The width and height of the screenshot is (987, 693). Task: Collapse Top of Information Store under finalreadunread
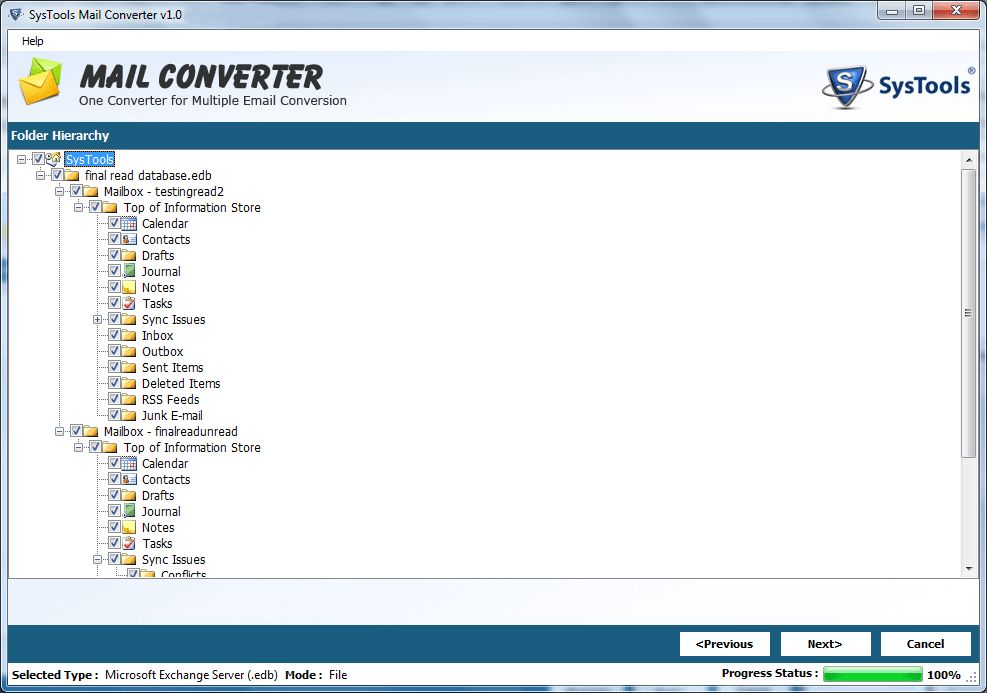tap(78, 448)
